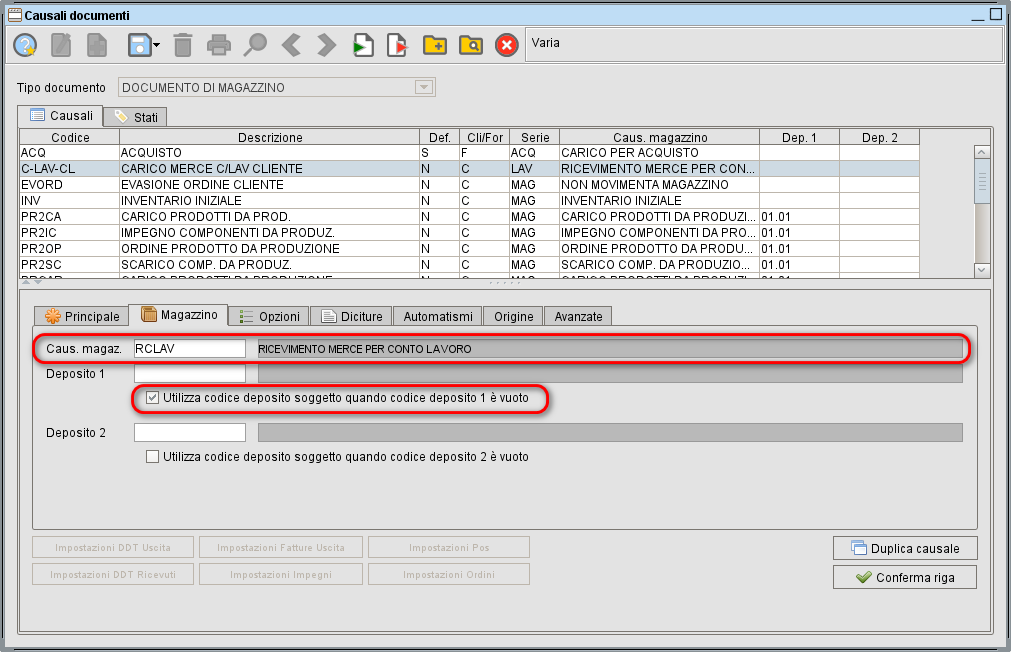The height and width of the screenshot is (652, 1011).
Task: Open the Automatismi tab
Action: [438, 316]
